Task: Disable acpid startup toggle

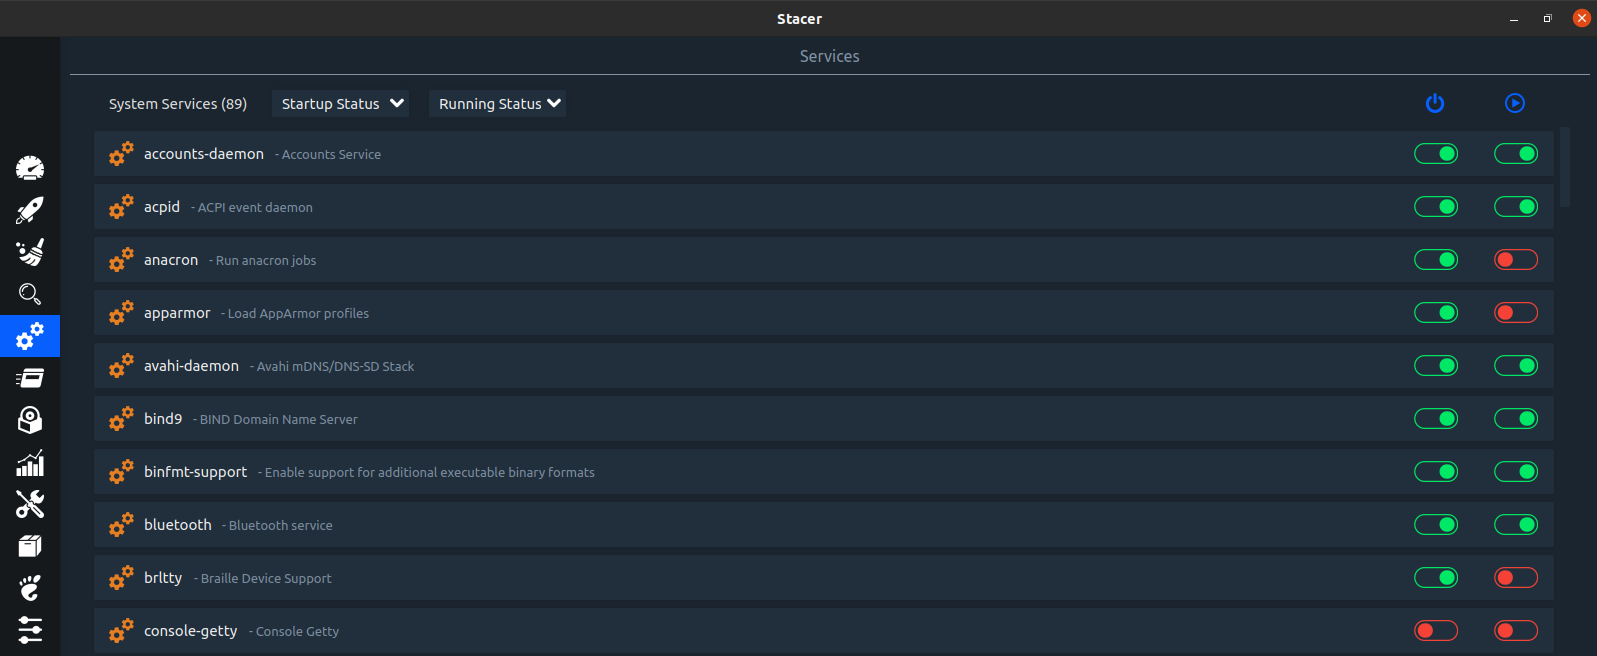Action: point(1436,207)
